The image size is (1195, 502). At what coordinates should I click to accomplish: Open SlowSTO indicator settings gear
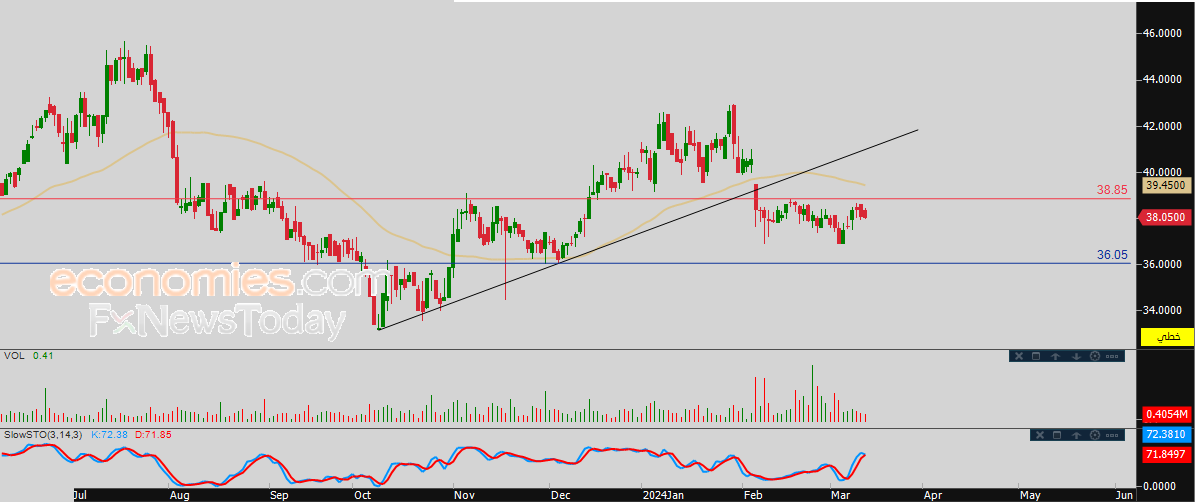click(1095, 435)
